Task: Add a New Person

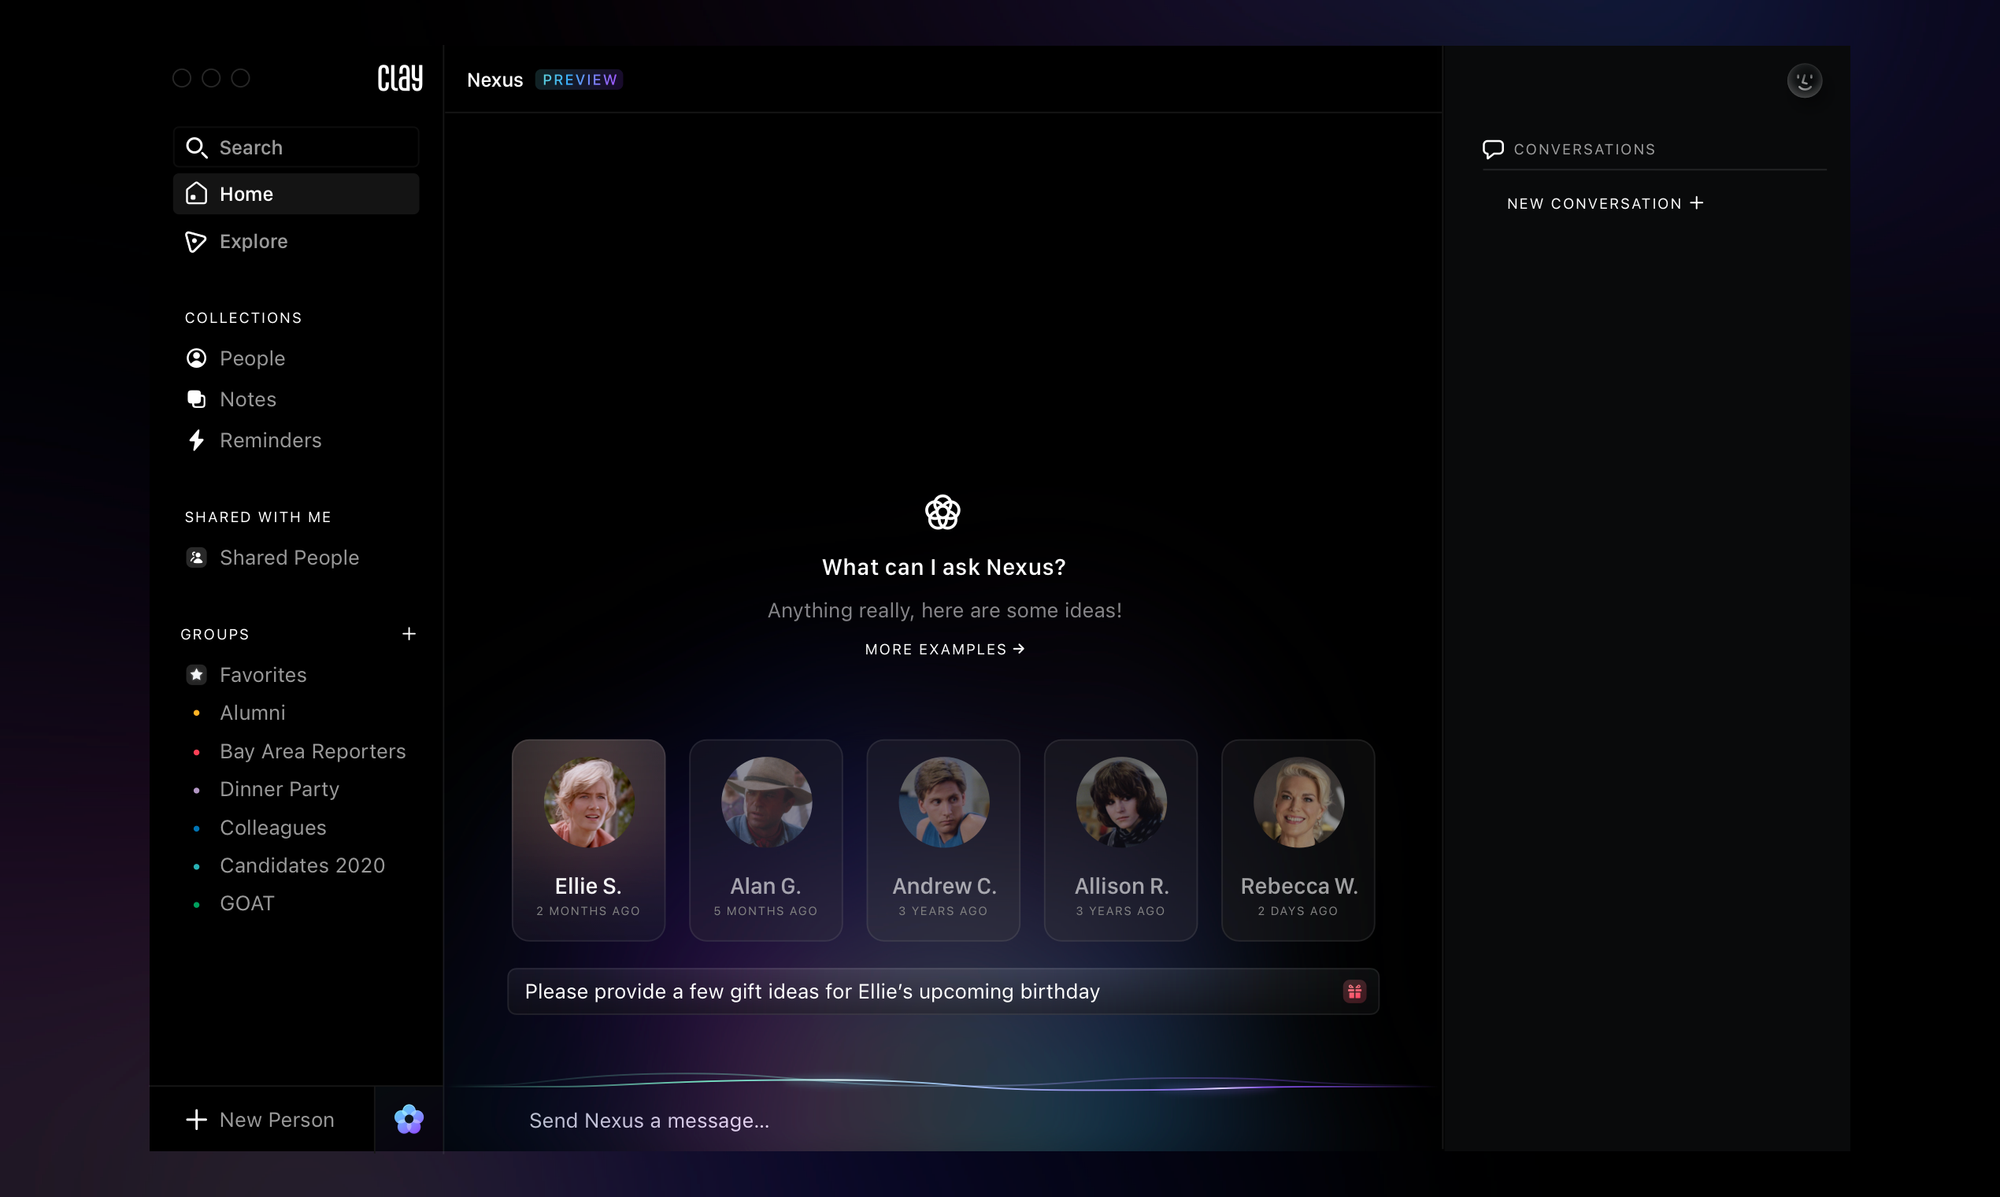Action: pos(261,1119)
